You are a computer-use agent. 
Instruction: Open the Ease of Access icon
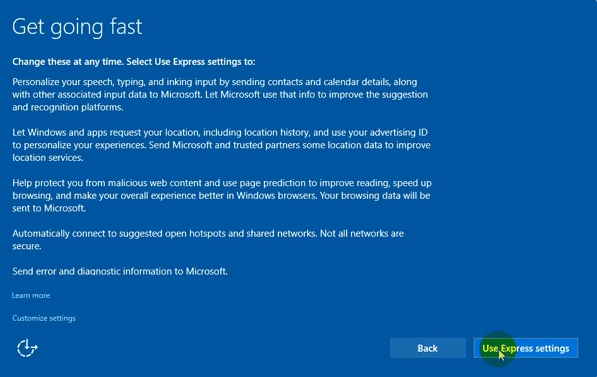pyautogui.click(x=27, y=348)
